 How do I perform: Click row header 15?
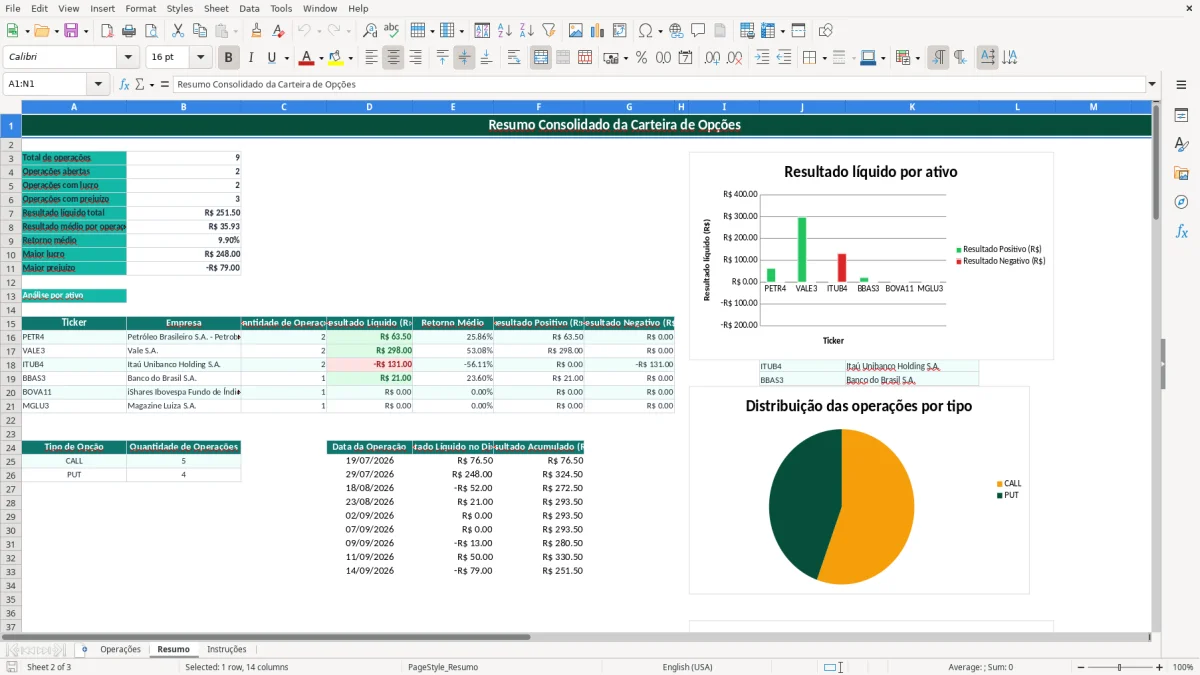(x=10, y=323)
